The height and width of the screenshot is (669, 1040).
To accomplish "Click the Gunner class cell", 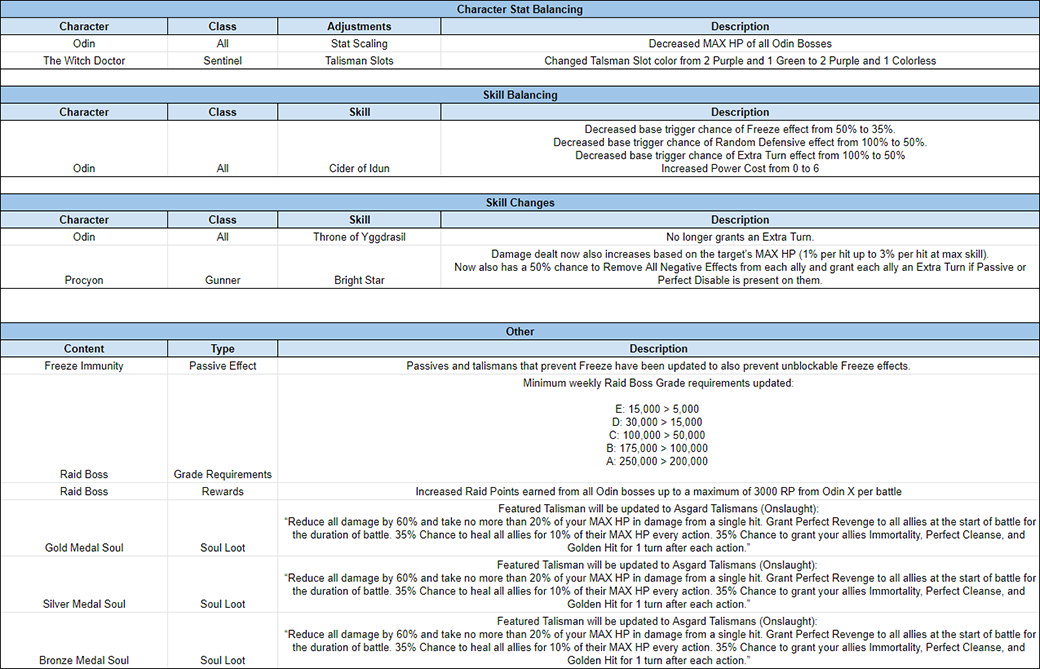I will [x=223, y=281].
